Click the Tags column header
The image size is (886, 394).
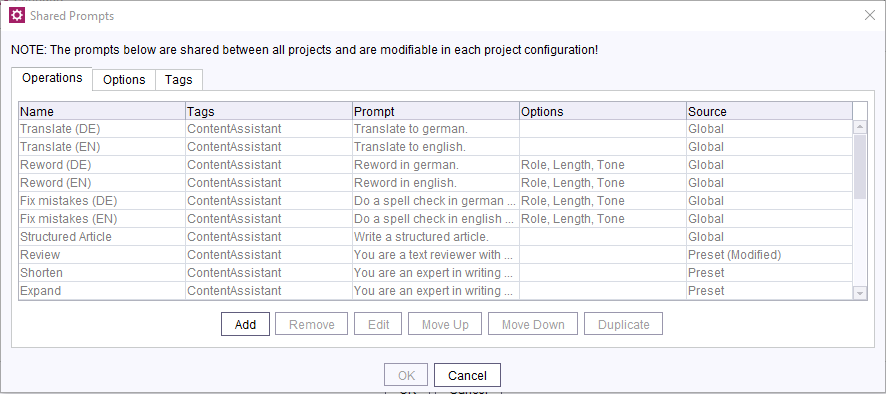269,111
